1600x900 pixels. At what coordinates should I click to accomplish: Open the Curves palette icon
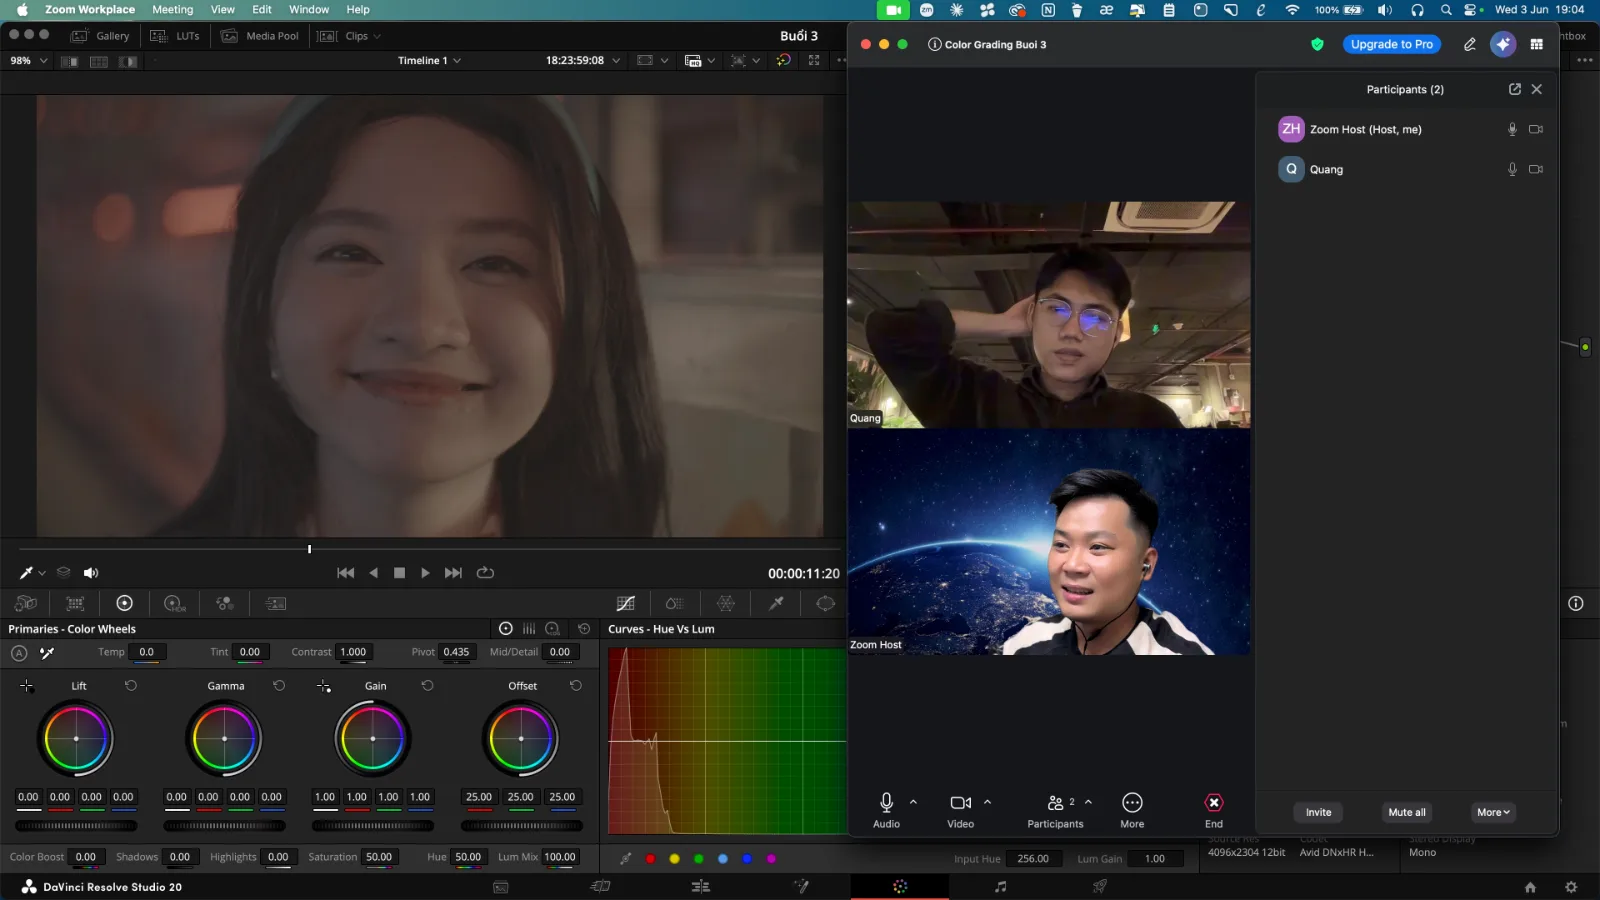point(626,603)
